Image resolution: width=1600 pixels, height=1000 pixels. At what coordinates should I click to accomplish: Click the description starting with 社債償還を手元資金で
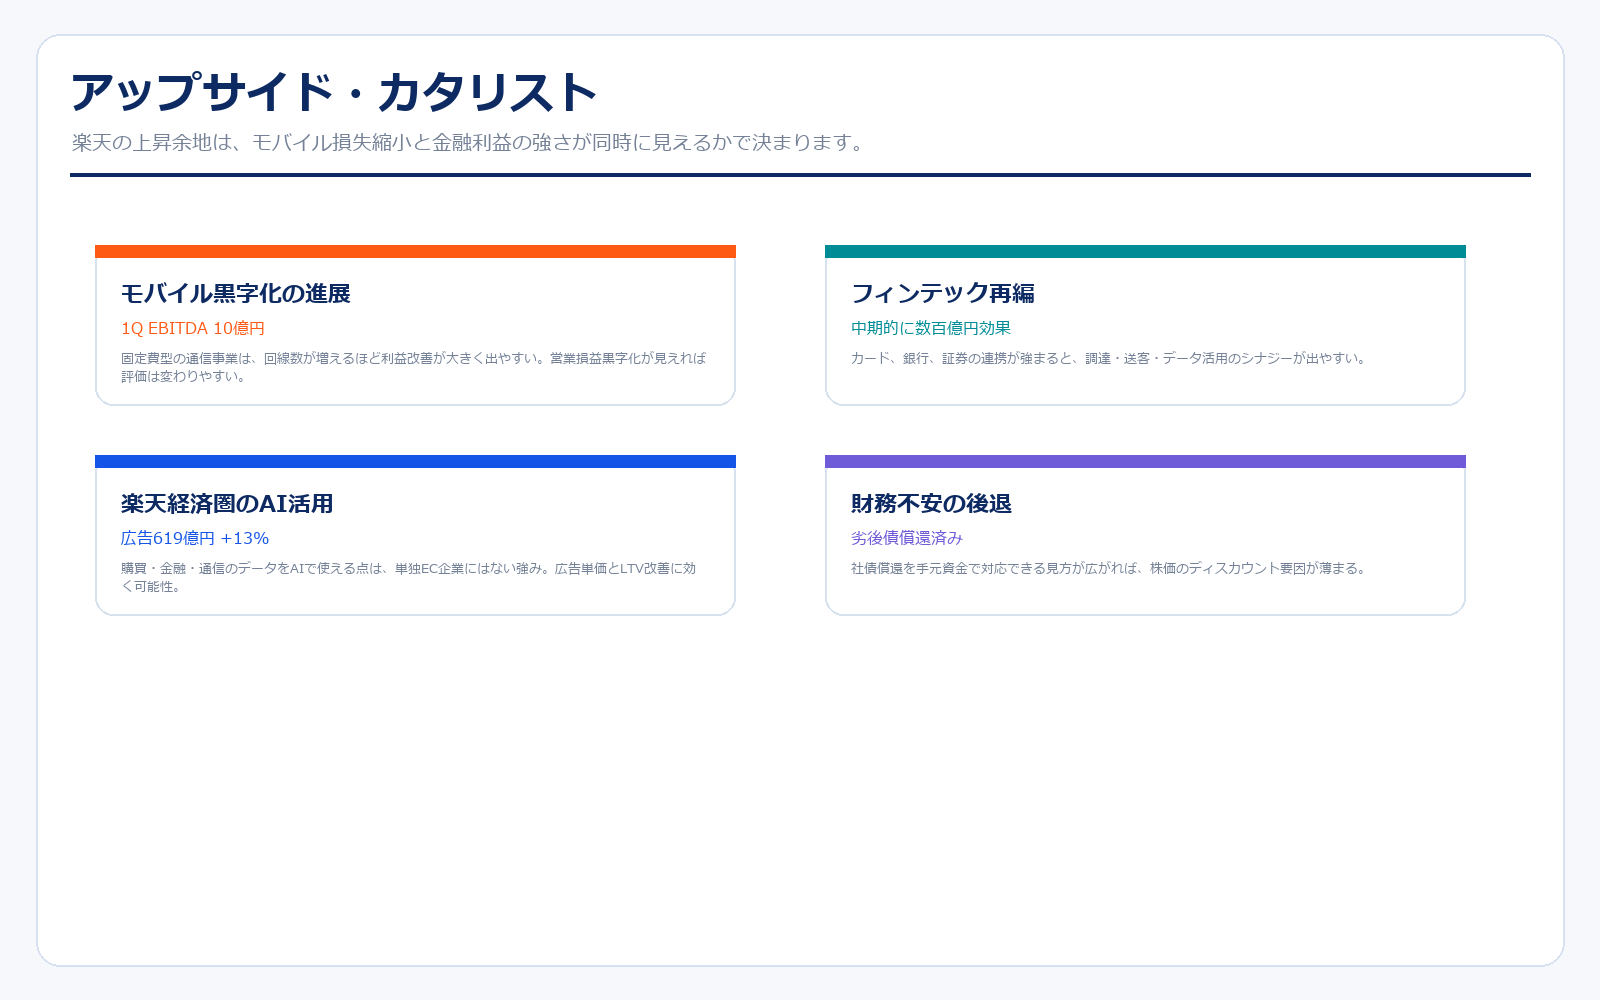tap(1109, 568)
